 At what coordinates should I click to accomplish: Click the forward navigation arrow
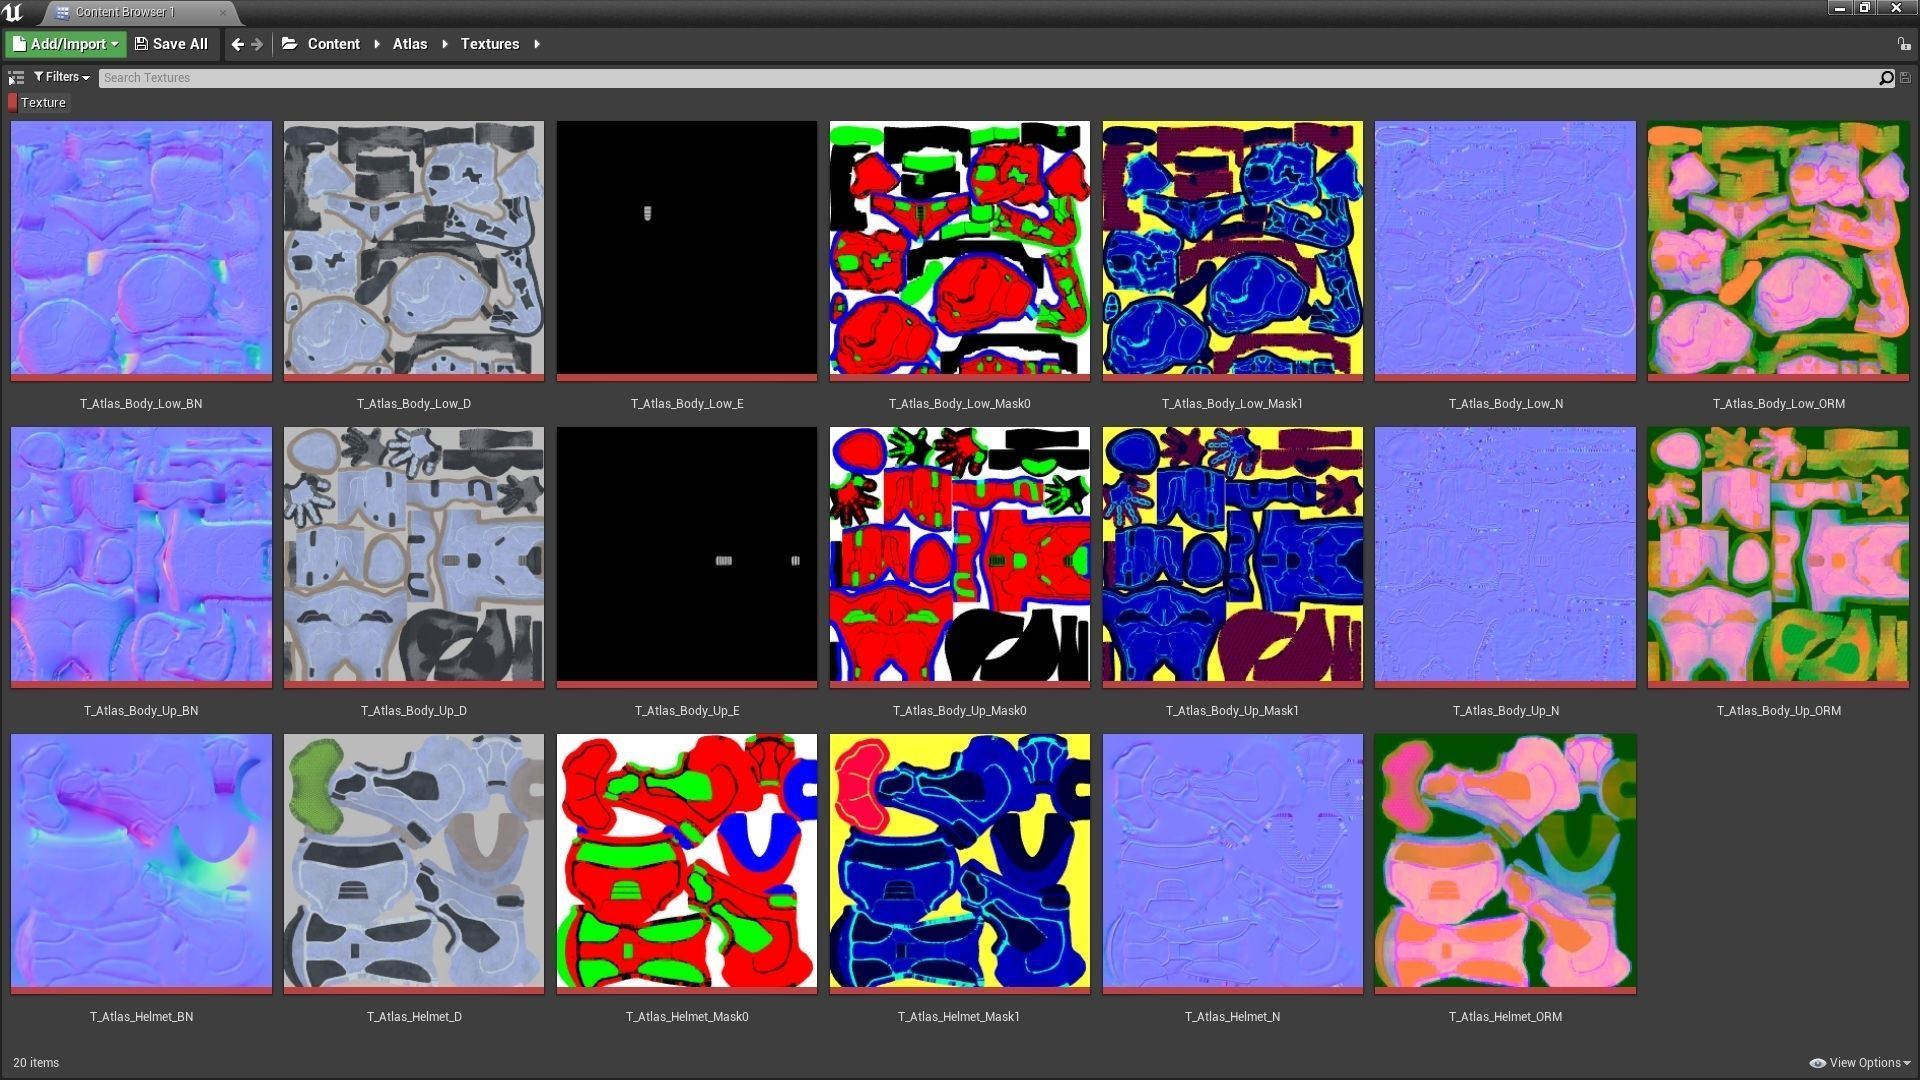(258, 44)
